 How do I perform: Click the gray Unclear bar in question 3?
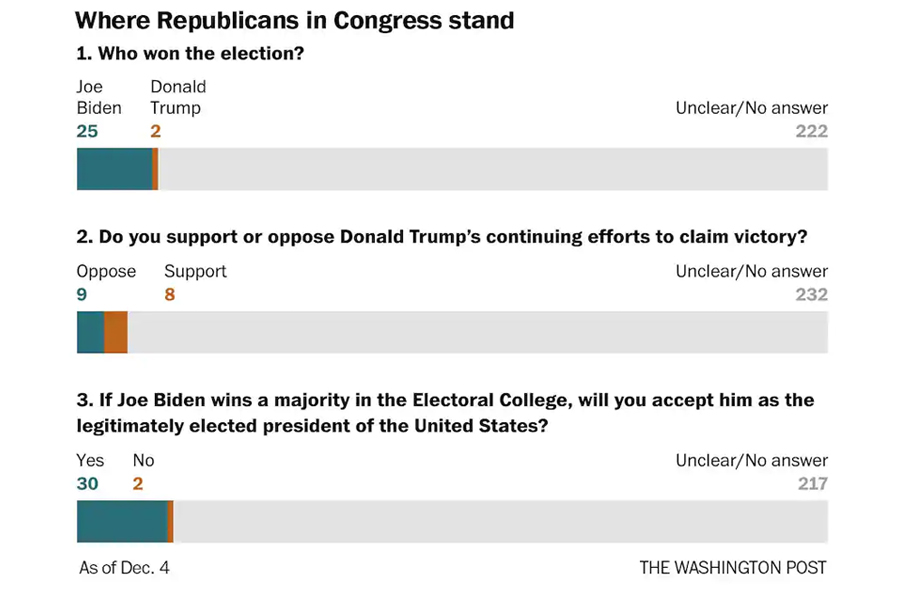click(x=501, y=521)
